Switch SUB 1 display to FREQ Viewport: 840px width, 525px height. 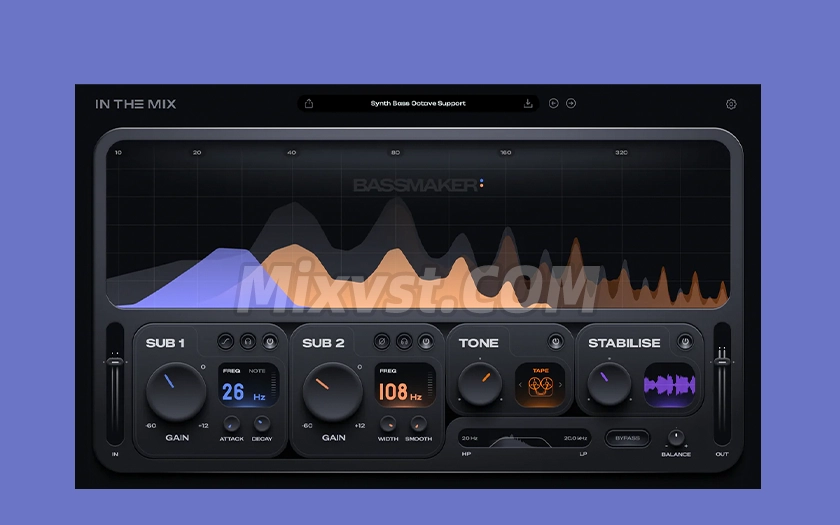click(x=231, y=371)
